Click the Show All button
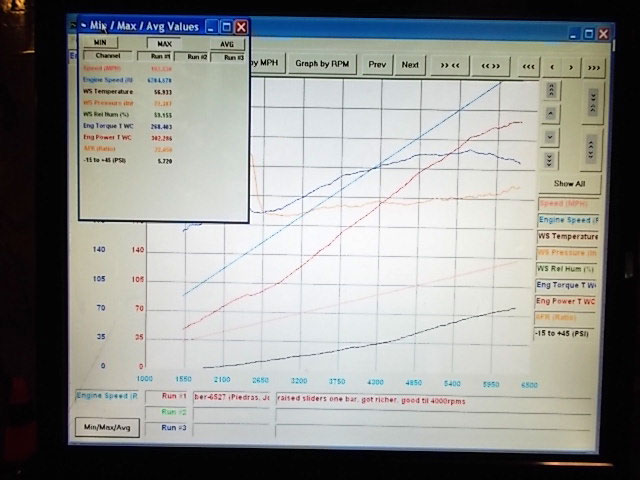Screen dimensions: 640x480 [x=569, y=184]
